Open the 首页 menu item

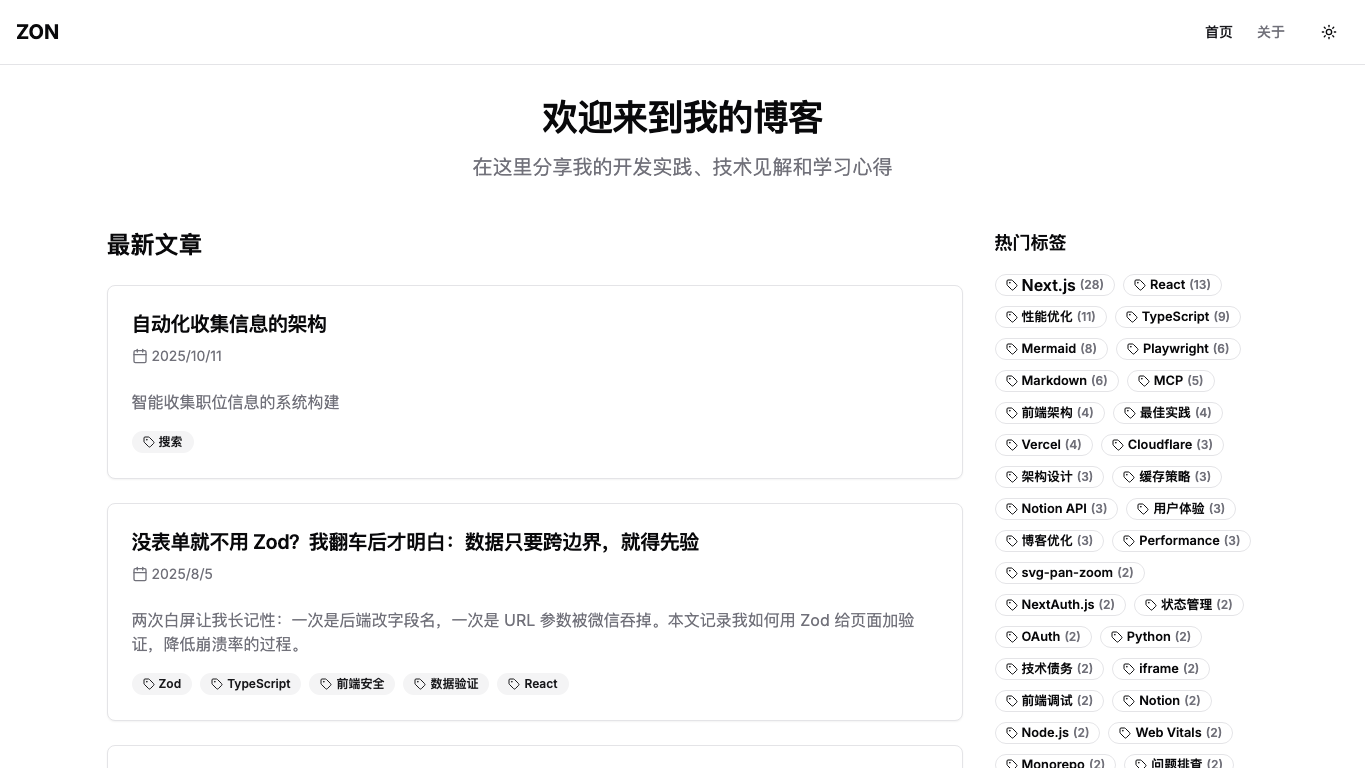click(1218, 32)
